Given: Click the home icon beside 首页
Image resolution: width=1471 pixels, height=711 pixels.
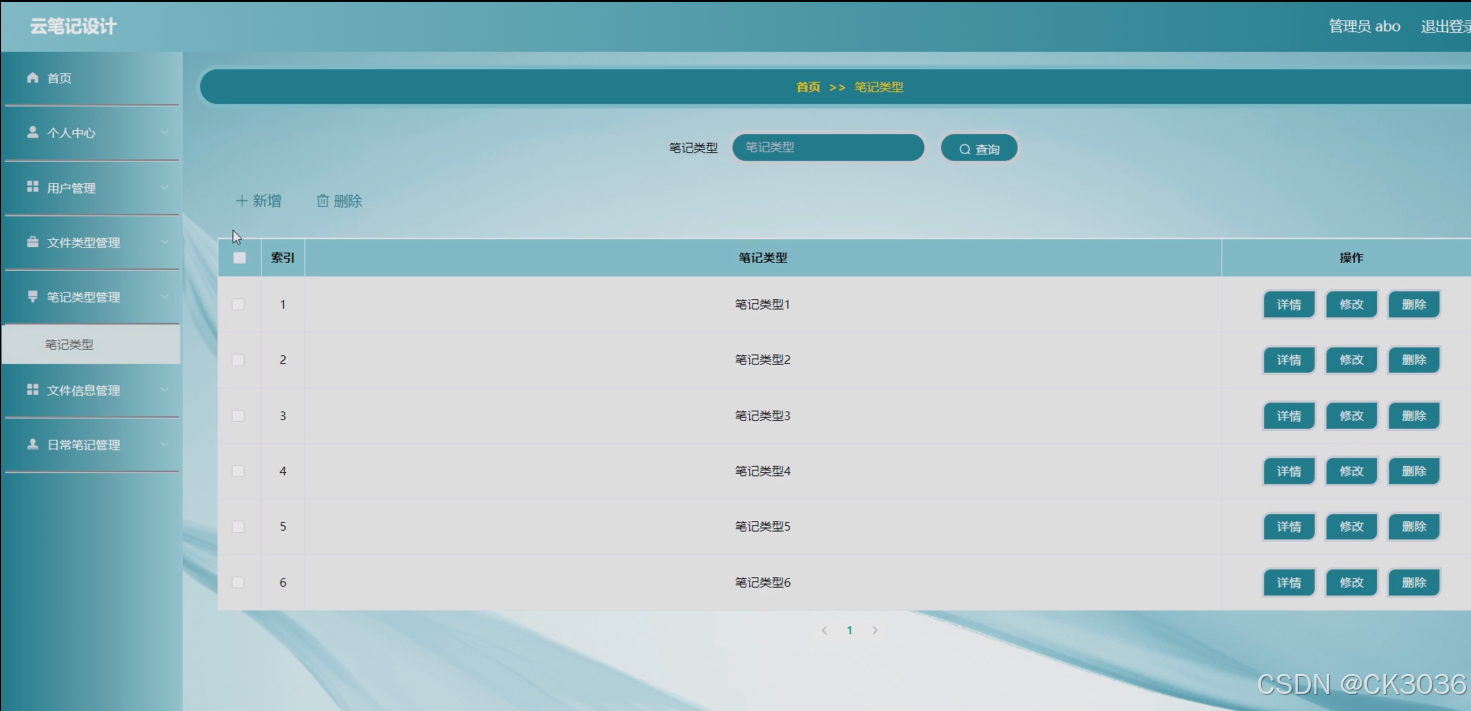Looking at the screenshot, I should click(x=33, y=78).
